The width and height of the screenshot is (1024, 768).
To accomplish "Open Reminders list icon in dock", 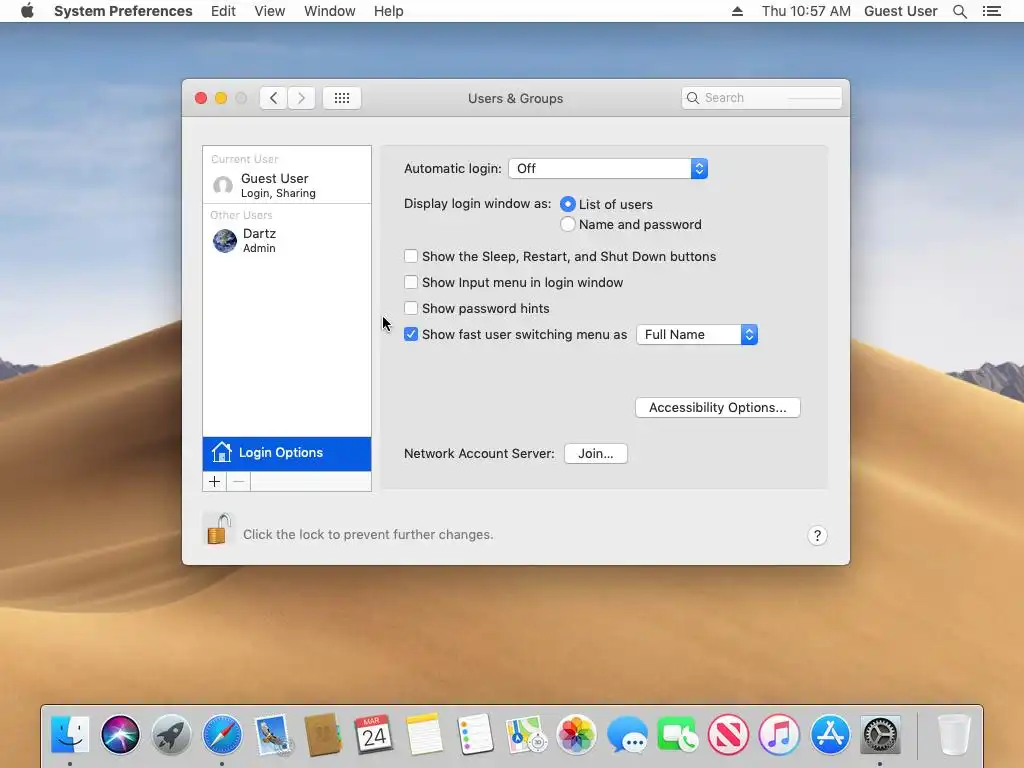I will coord(475,734).
